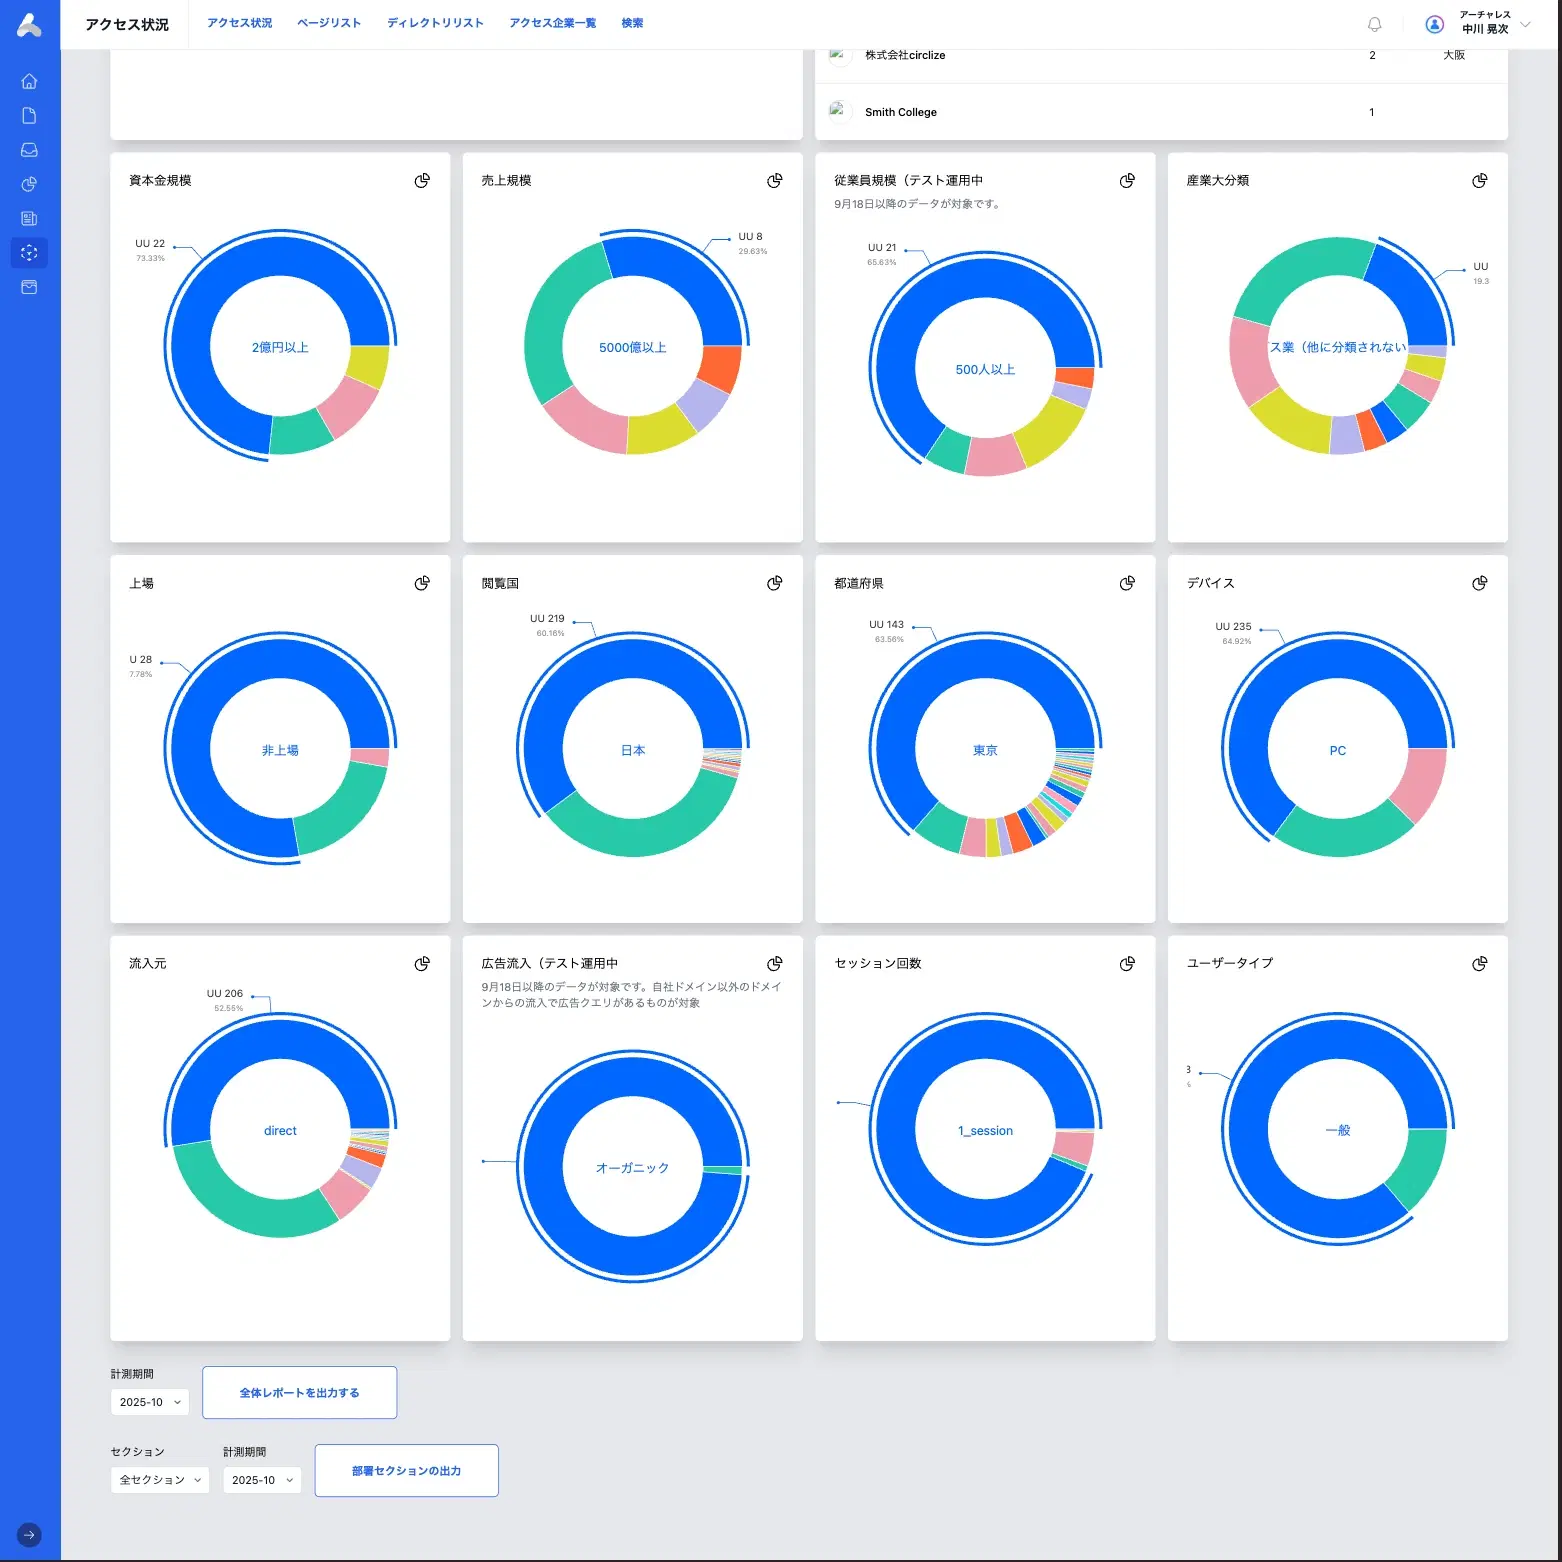Open the home icon in the sidebar
Screen dimensions: 1562x1562
(29, 81)
